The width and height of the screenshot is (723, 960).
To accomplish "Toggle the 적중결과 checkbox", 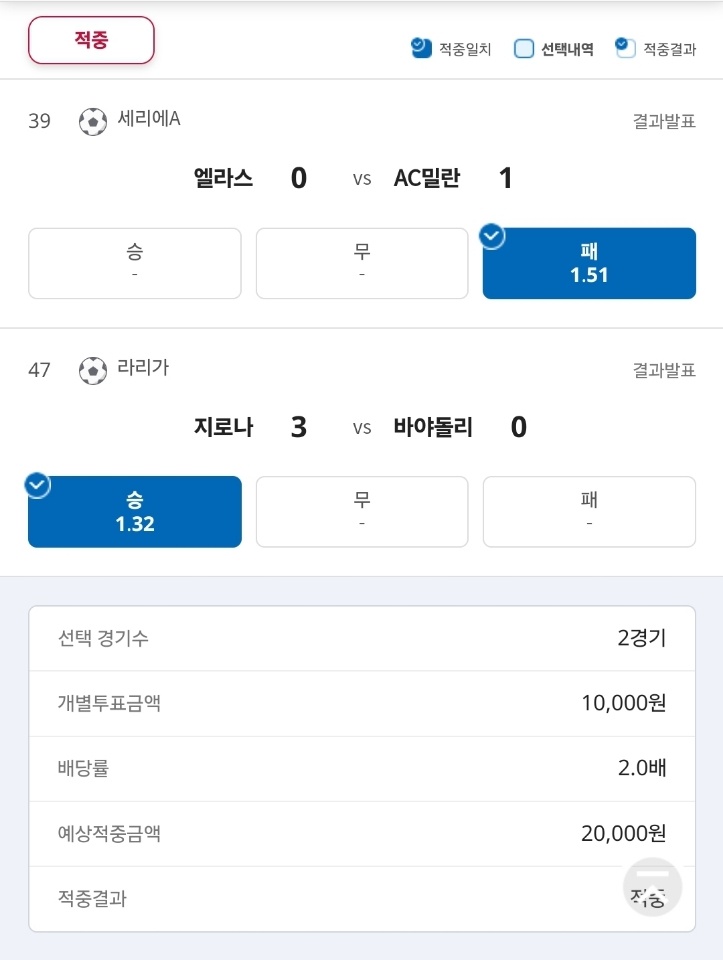I will tap(625, 48).
